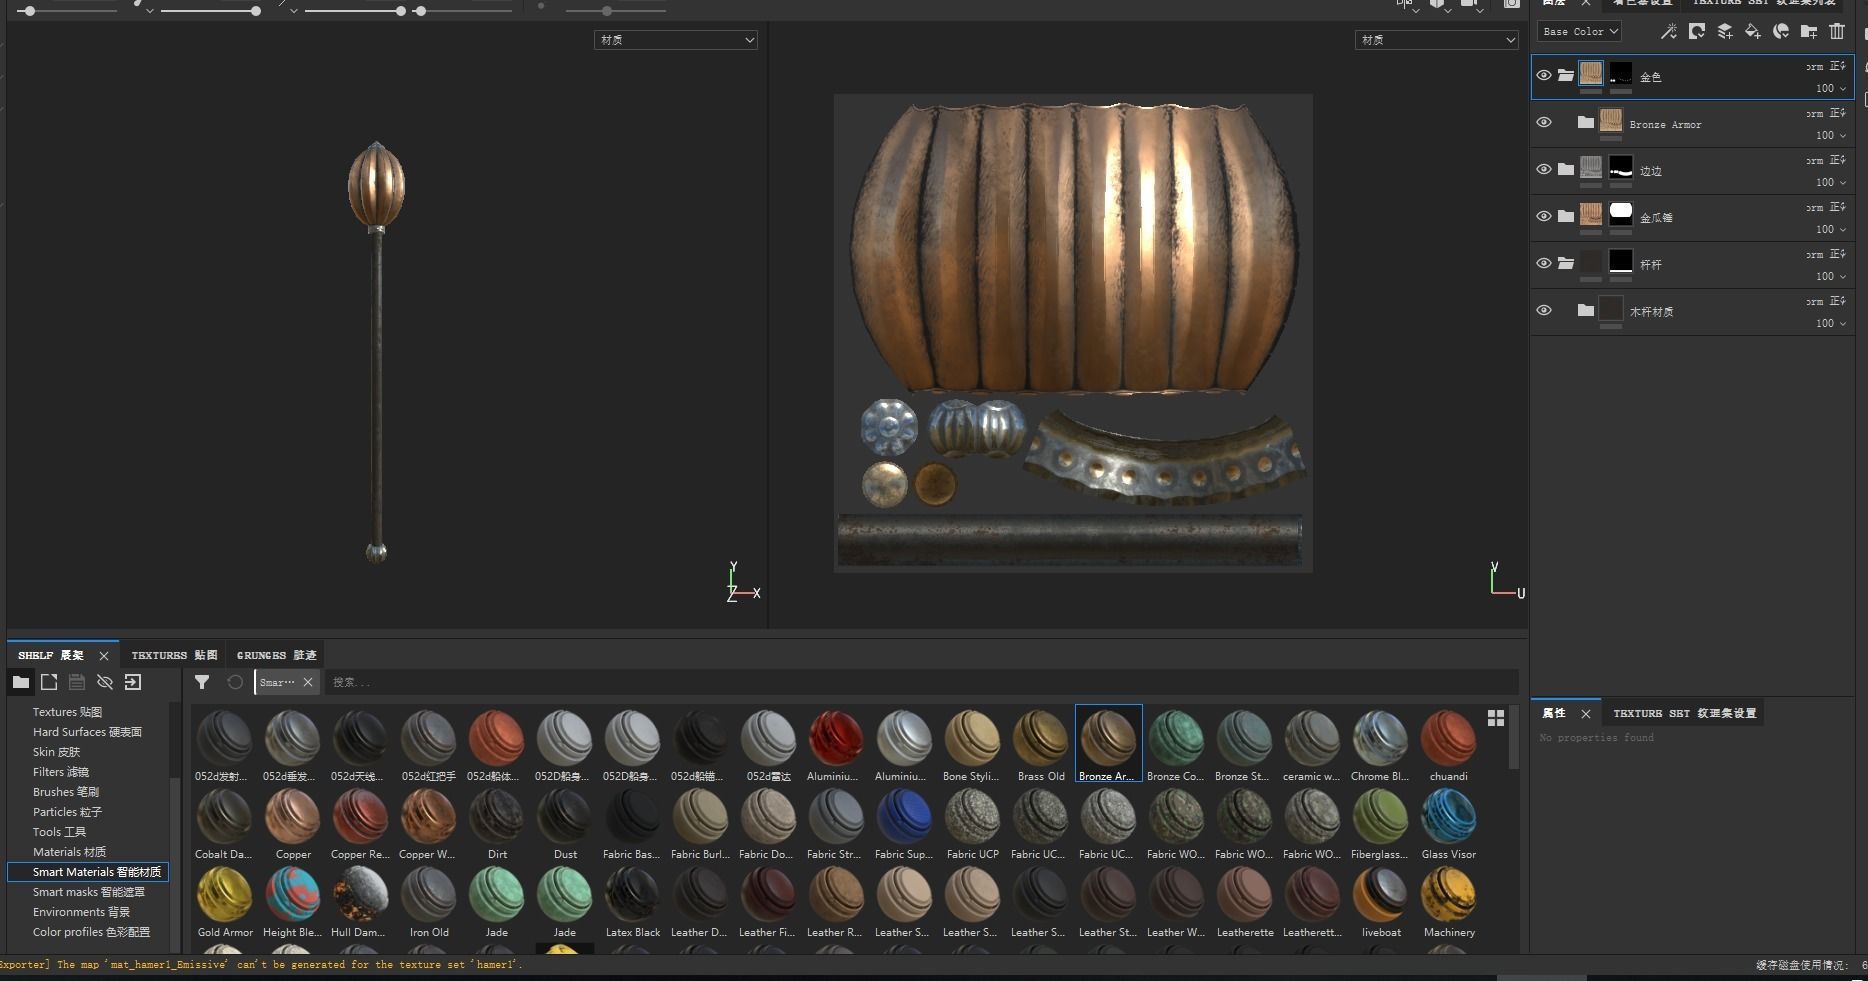Open the GRUNGES 脏迹 tab
This screenshot has height=981, width=1868.
pos(276,656)
